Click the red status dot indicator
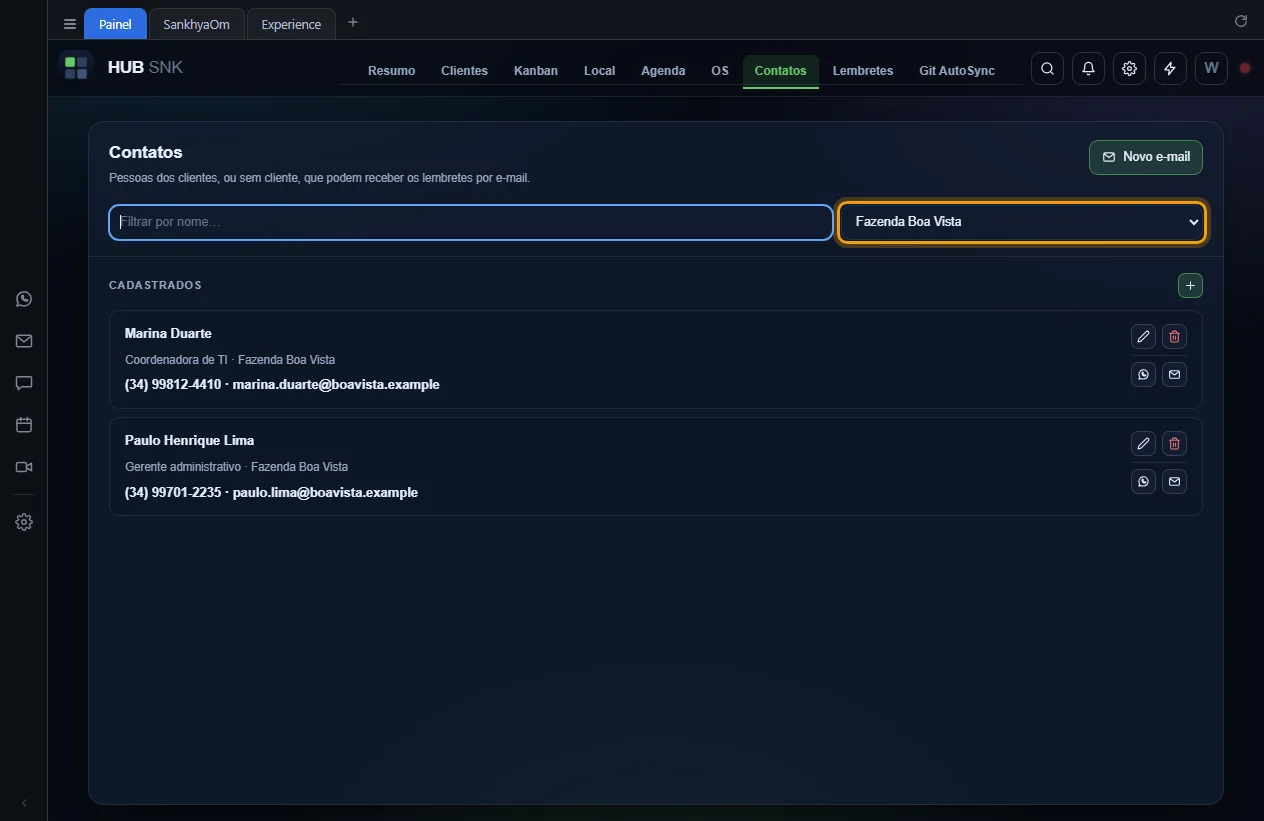The image size is (1264, 821). tap(1245, 68)
